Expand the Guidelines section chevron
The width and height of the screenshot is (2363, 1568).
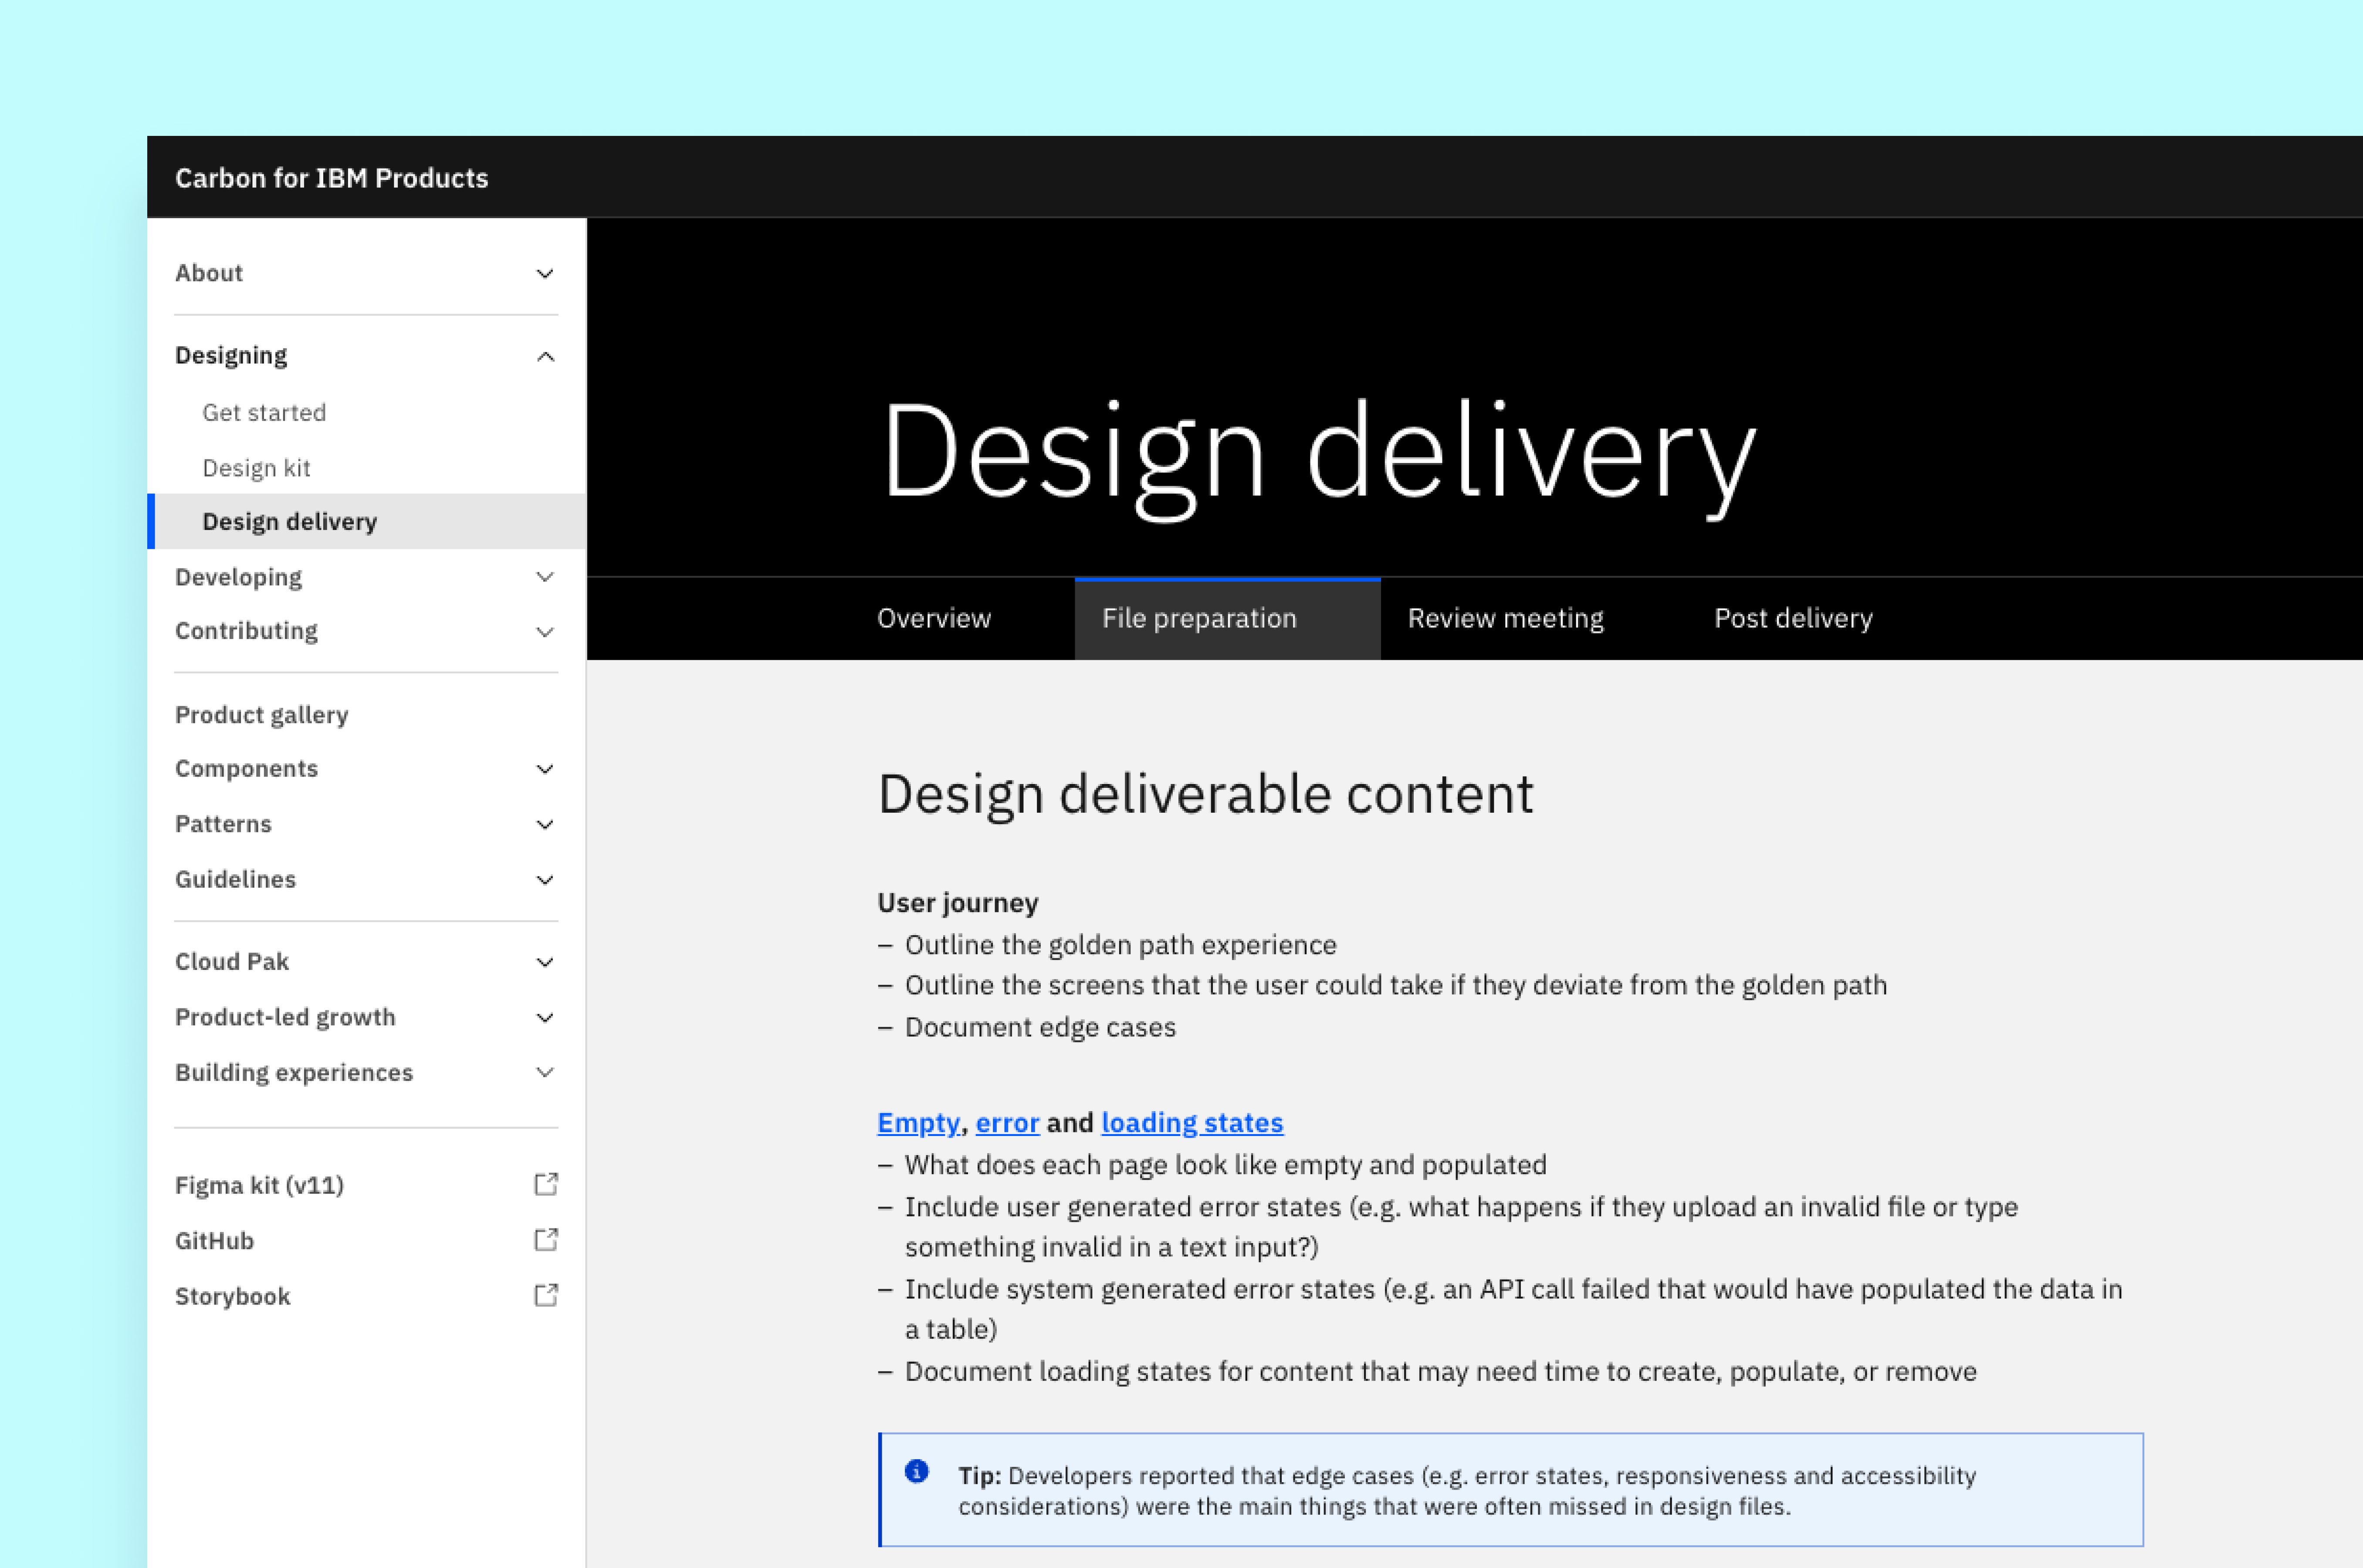(x=545, y=880)
